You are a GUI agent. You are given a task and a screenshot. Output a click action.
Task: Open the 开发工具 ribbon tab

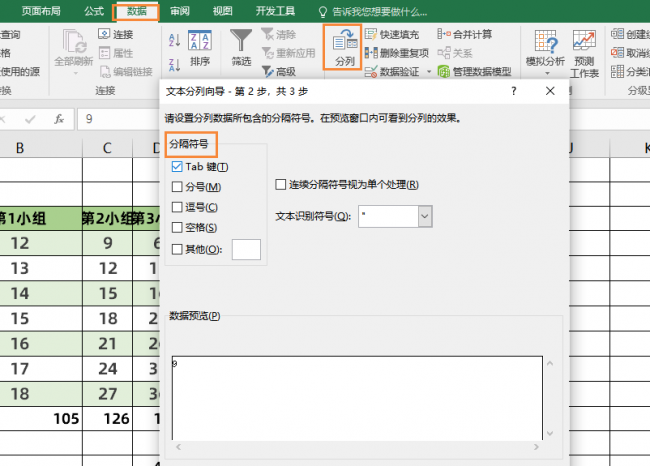pyautogui.click(x=275, y=11)
